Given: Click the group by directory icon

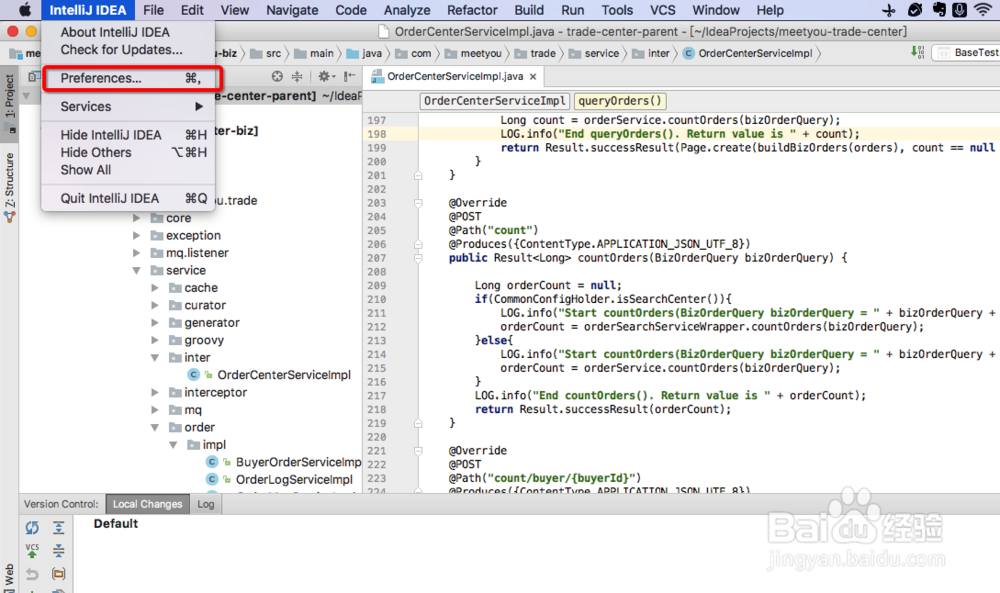Looking at the screenshot, I should [x=59, y=574].
